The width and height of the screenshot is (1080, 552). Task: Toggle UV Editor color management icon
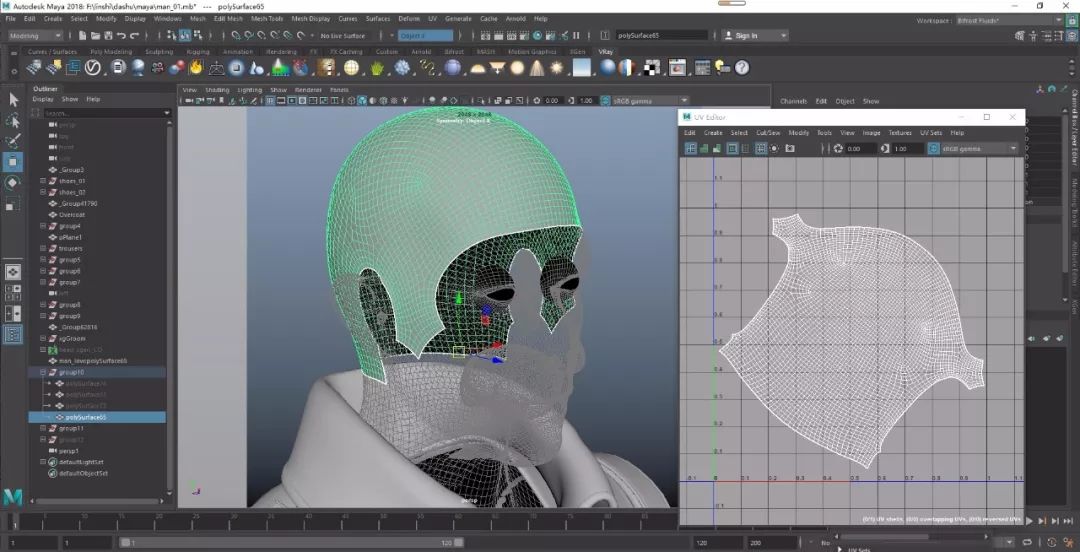coord(934,148)
